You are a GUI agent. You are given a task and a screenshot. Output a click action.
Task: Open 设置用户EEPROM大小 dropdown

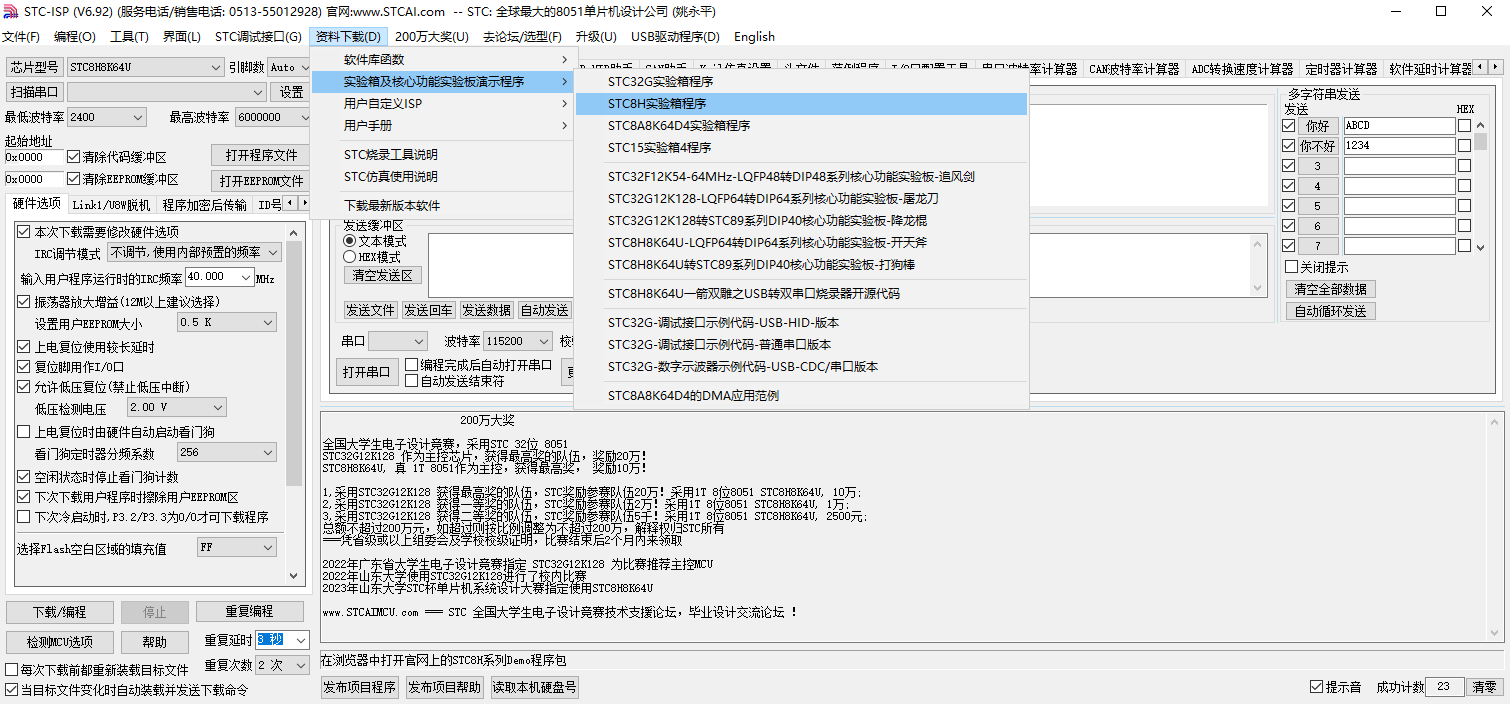tap(226, 323)
